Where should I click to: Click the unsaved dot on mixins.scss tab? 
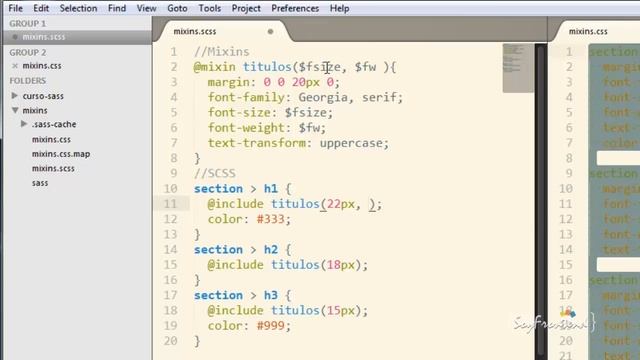[270, 31]
